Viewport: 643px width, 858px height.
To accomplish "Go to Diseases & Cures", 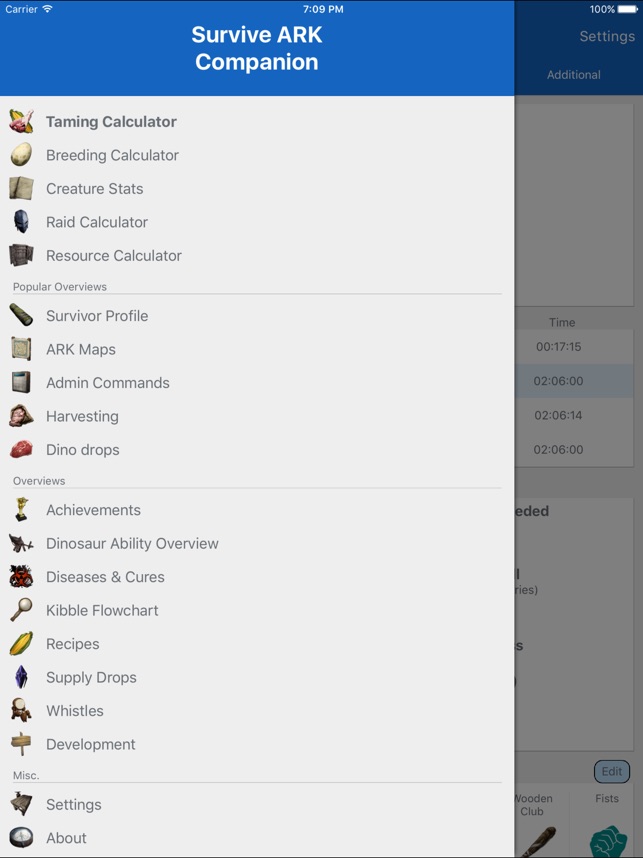I will [105, 577].
